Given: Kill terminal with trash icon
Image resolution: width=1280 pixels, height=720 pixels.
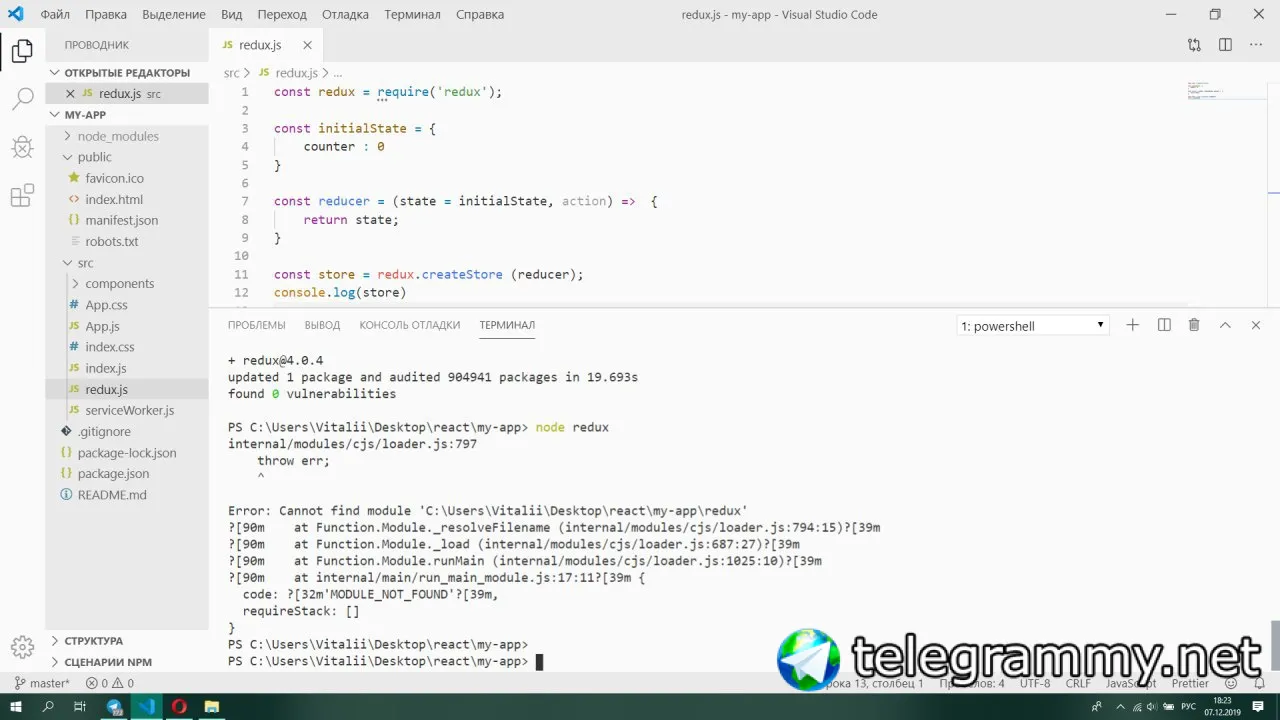Looking at the screenshot, I should pos(1194,325).
